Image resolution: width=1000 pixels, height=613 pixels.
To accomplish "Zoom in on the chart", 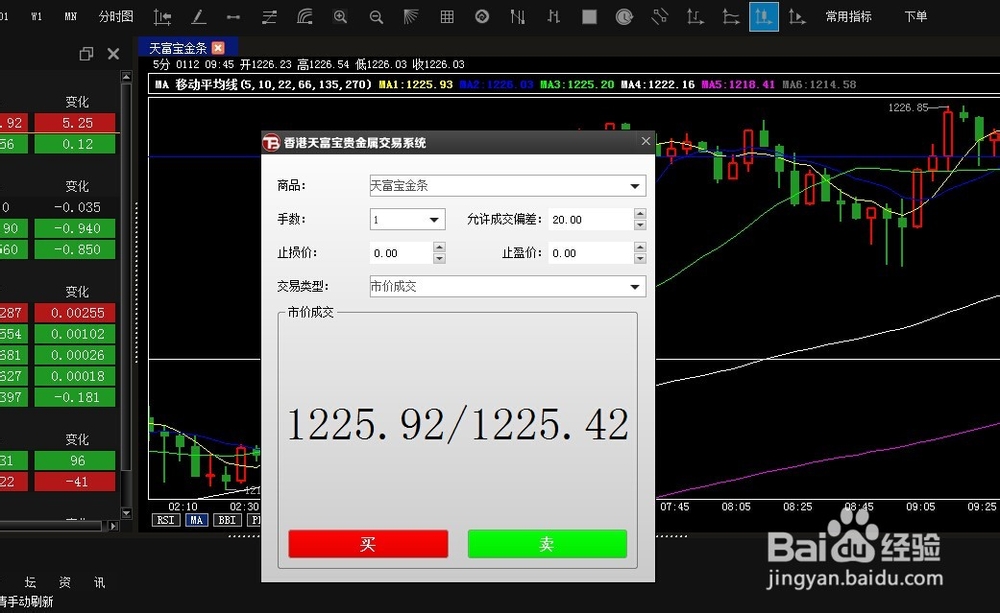I will coord(341,17).
